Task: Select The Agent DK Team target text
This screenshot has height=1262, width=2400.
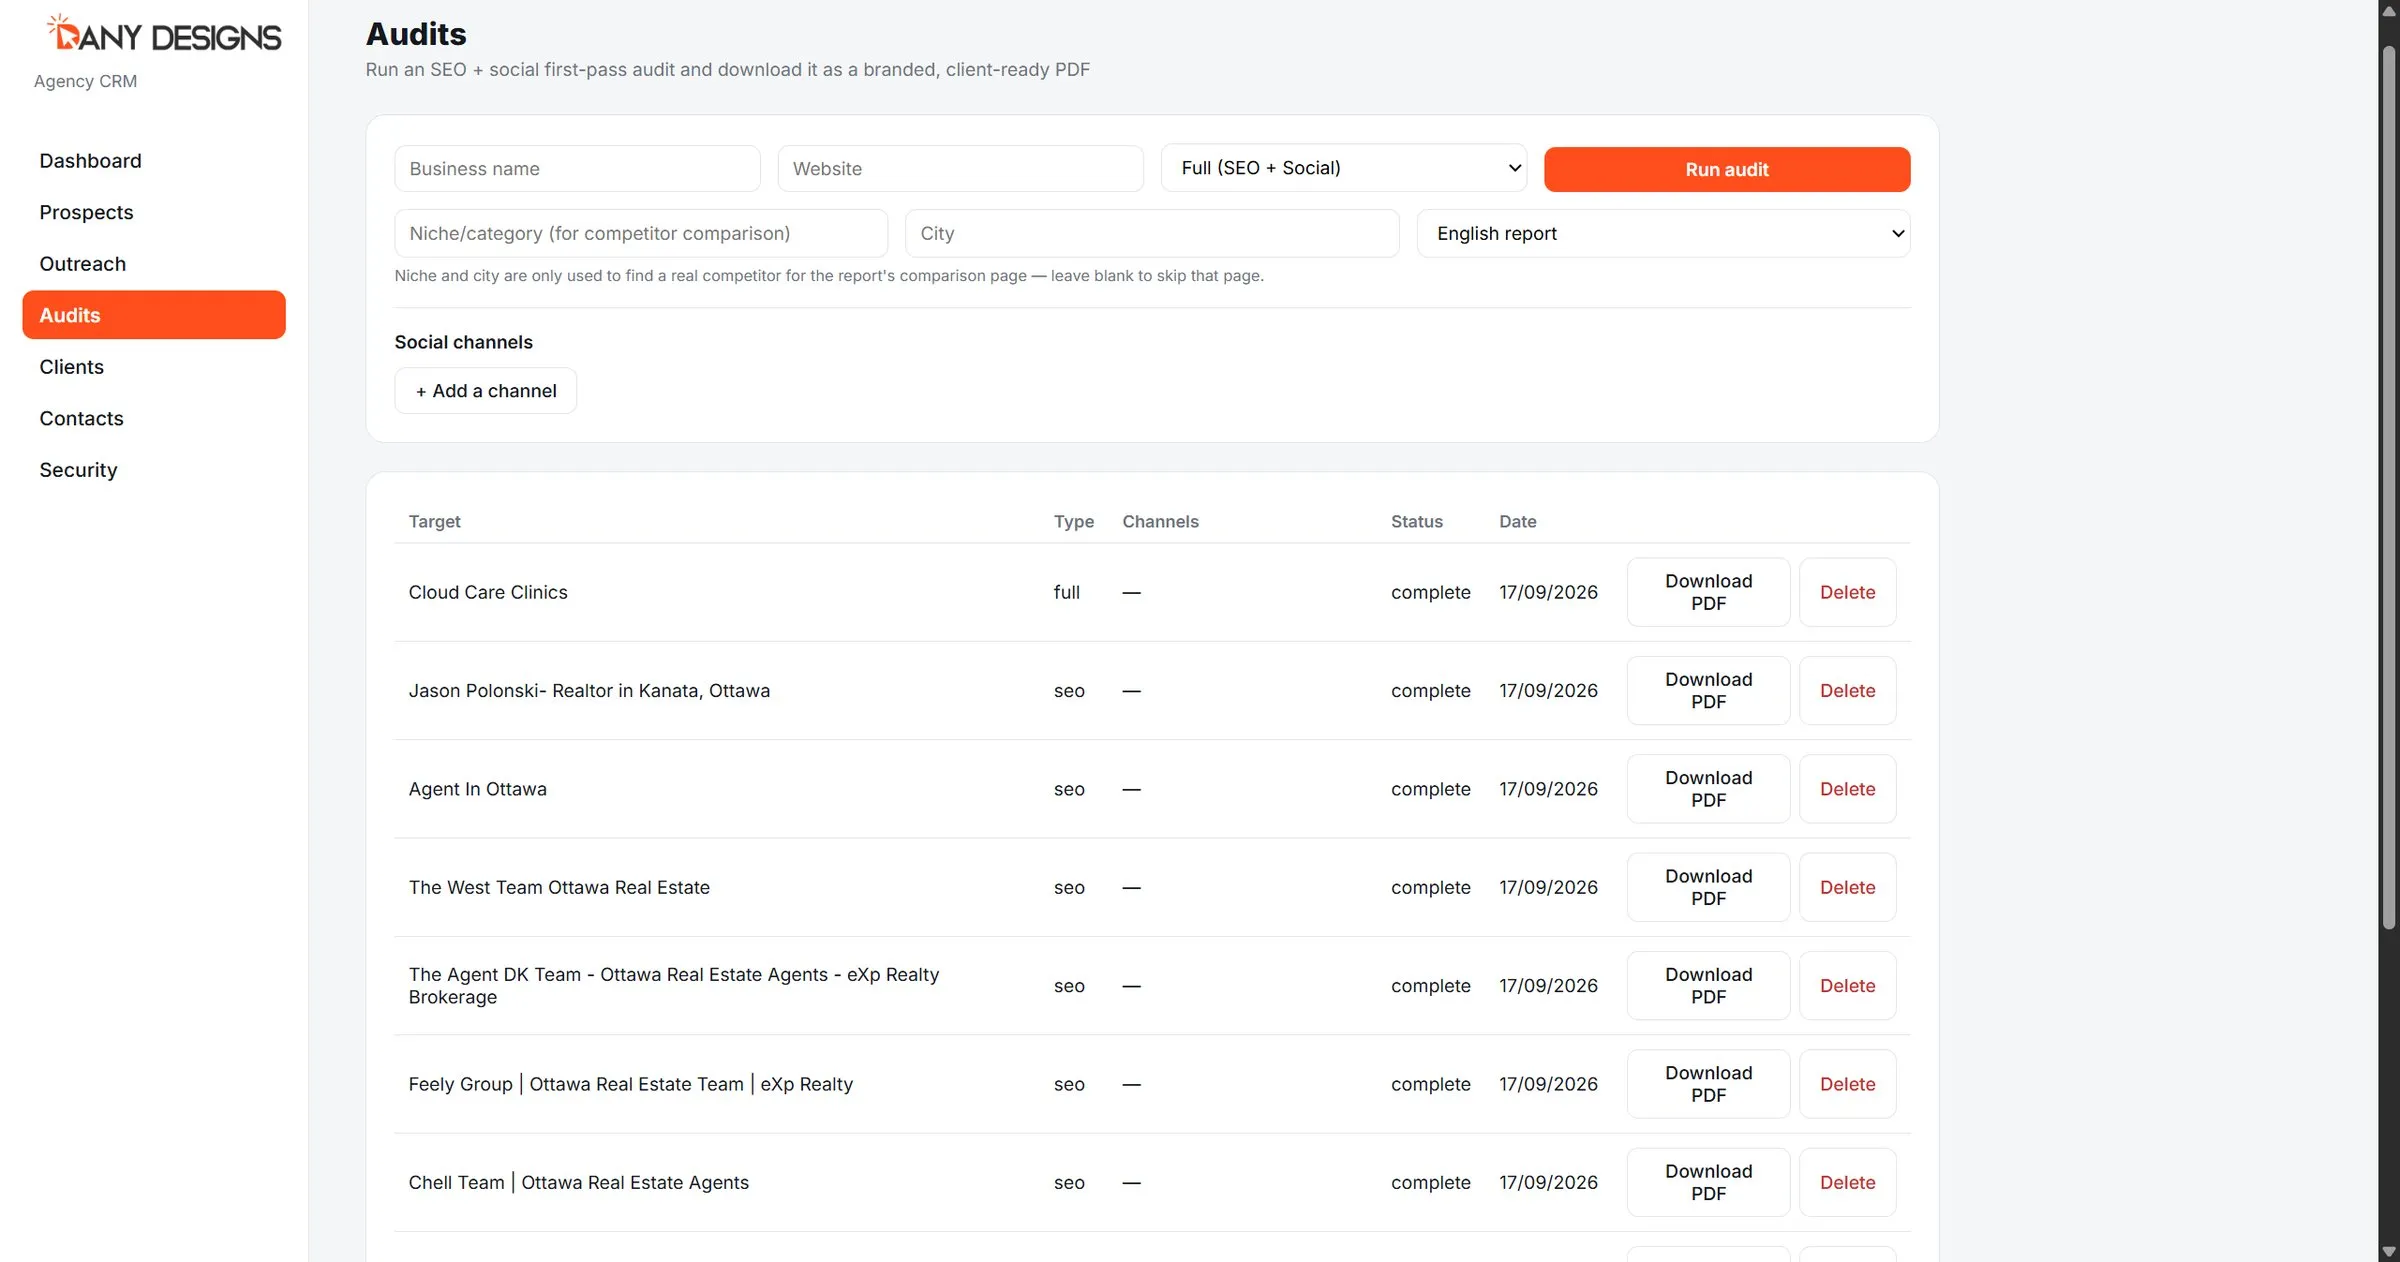Action: click(674, 986)
